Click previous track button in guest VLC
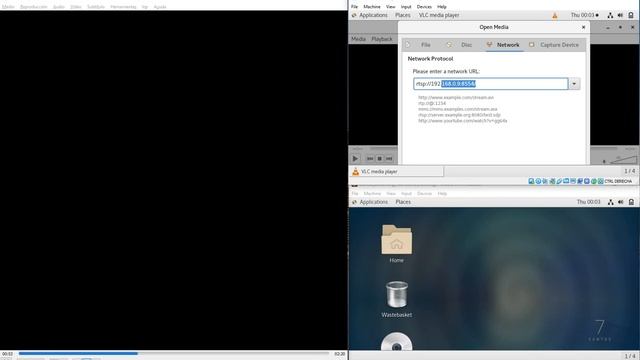640x360 pixels. [x=370, y=158]
